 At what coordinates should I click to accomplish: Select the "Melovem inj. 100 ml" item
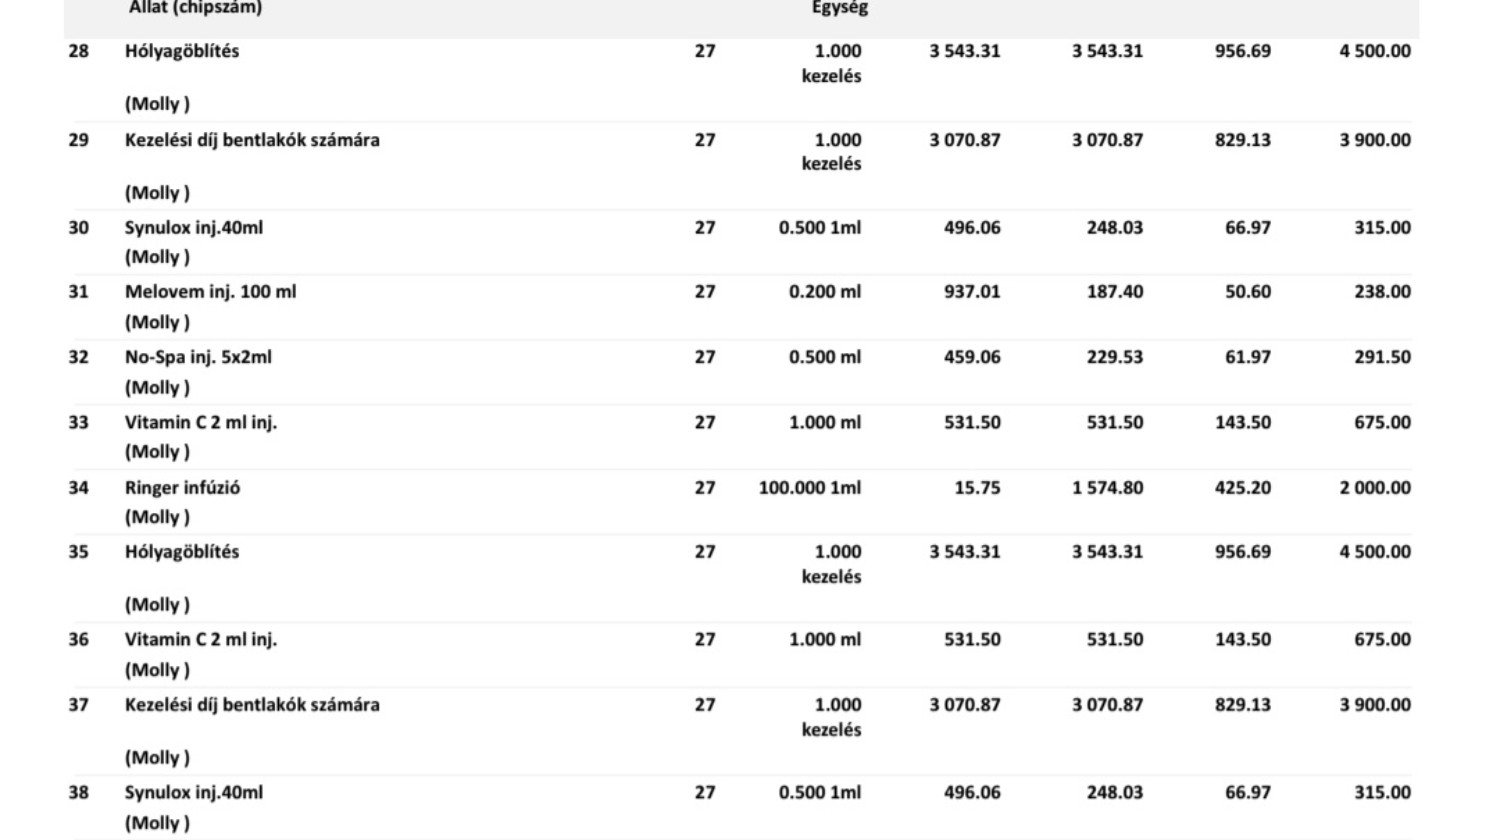click(210, 292)
